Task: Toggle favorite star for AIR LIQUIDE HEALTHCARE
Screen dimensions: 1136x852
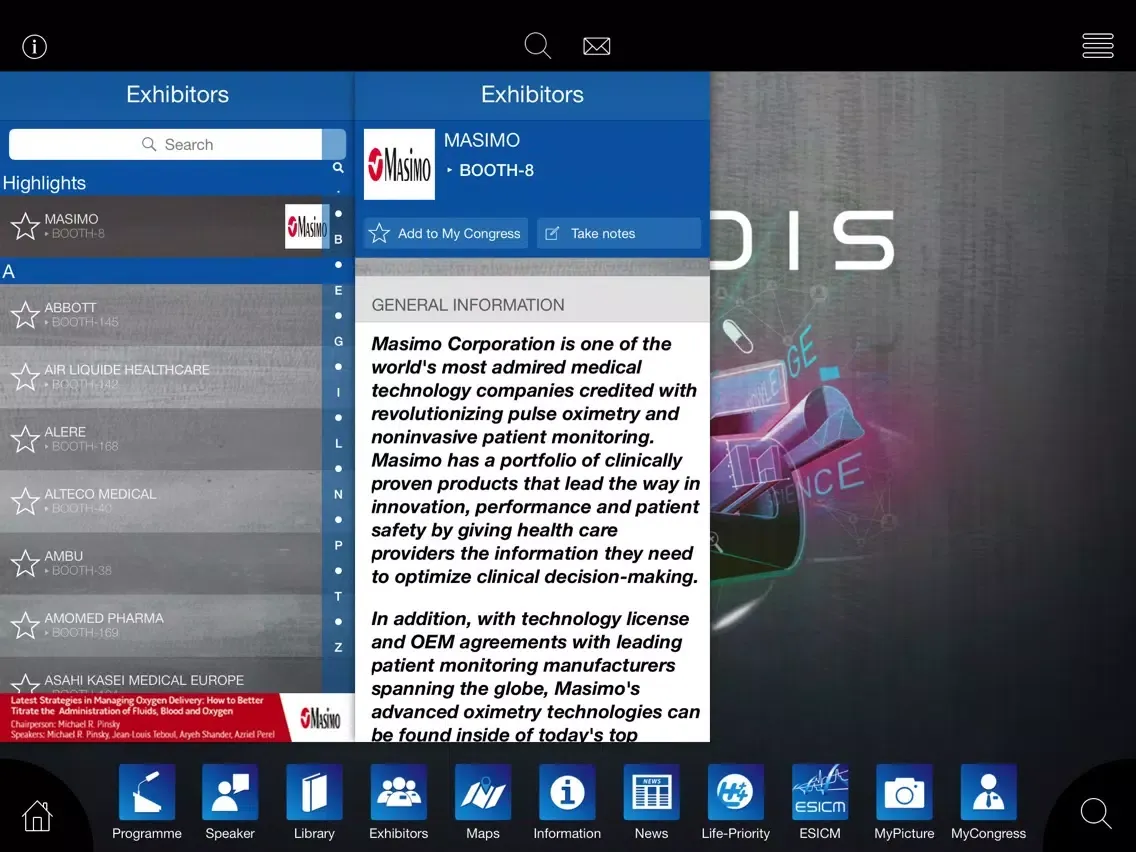Action: click(x=25, y=377)
